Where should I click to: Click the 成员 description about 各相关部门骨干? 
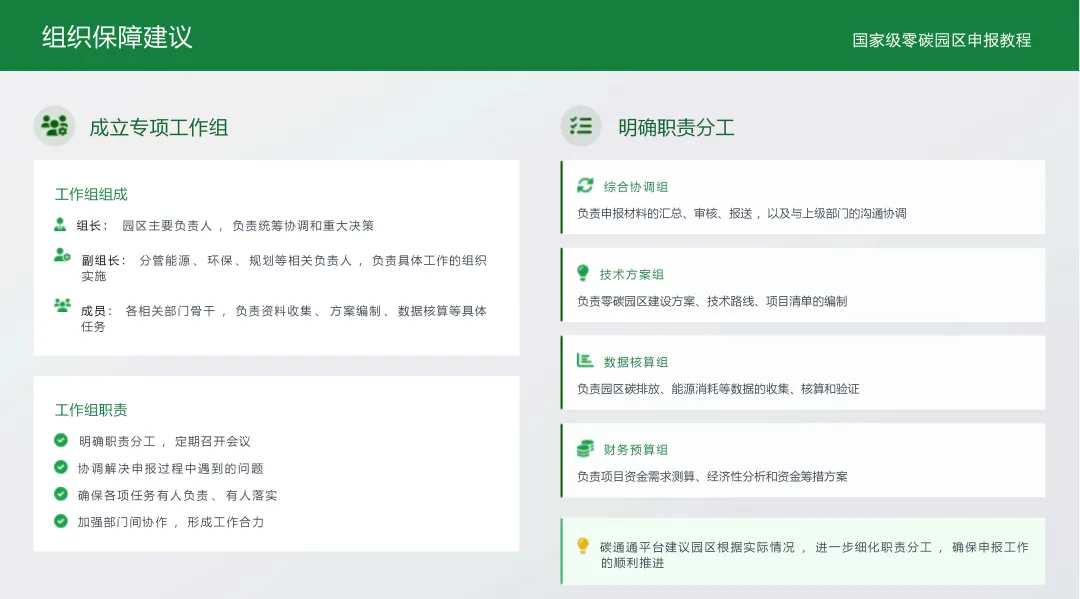[x=284, y=318]
